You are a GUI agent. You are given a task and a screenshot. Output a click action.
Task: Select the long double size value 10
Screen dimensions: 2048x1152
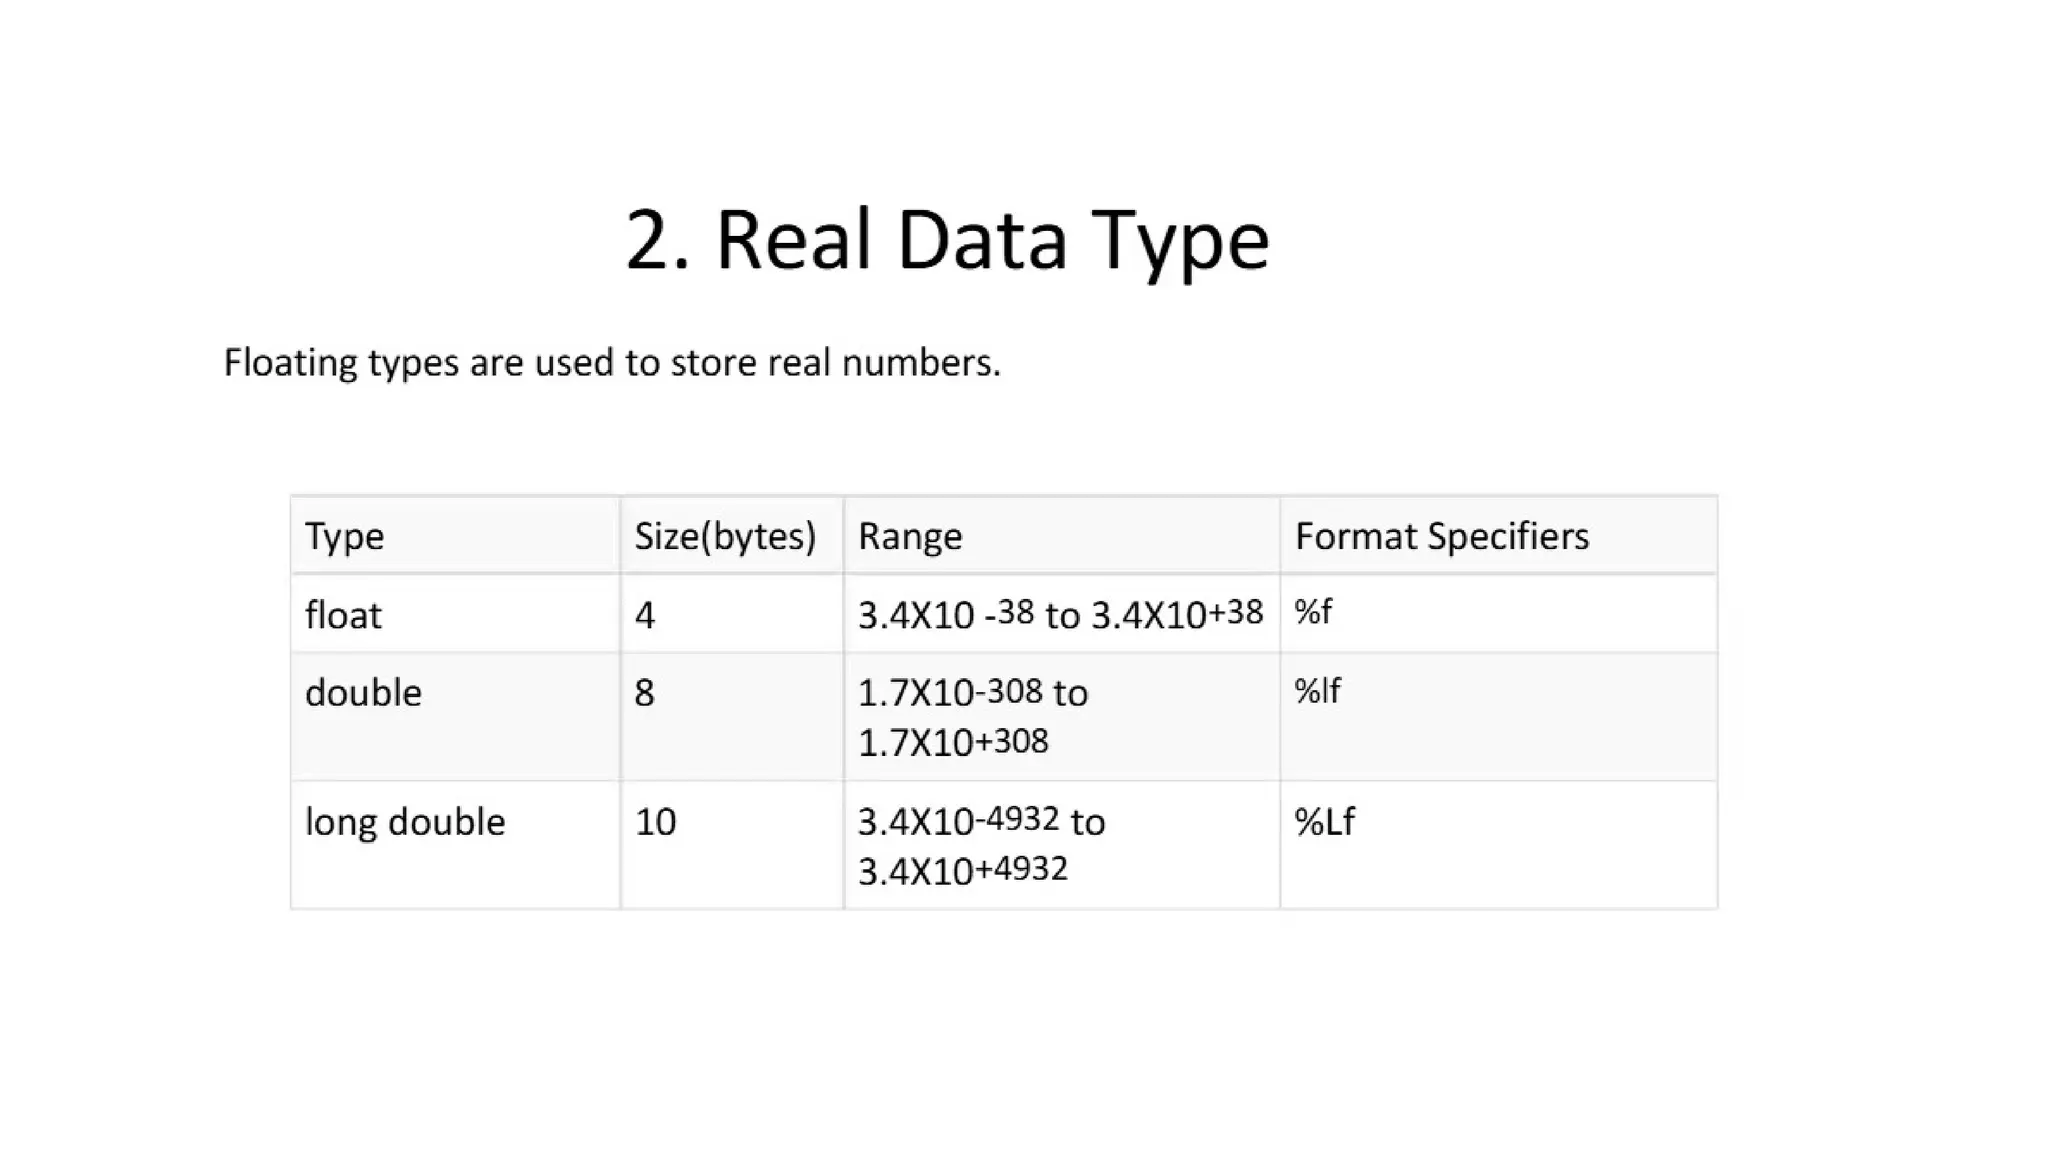pyautogui.click(x=656, y=821)
